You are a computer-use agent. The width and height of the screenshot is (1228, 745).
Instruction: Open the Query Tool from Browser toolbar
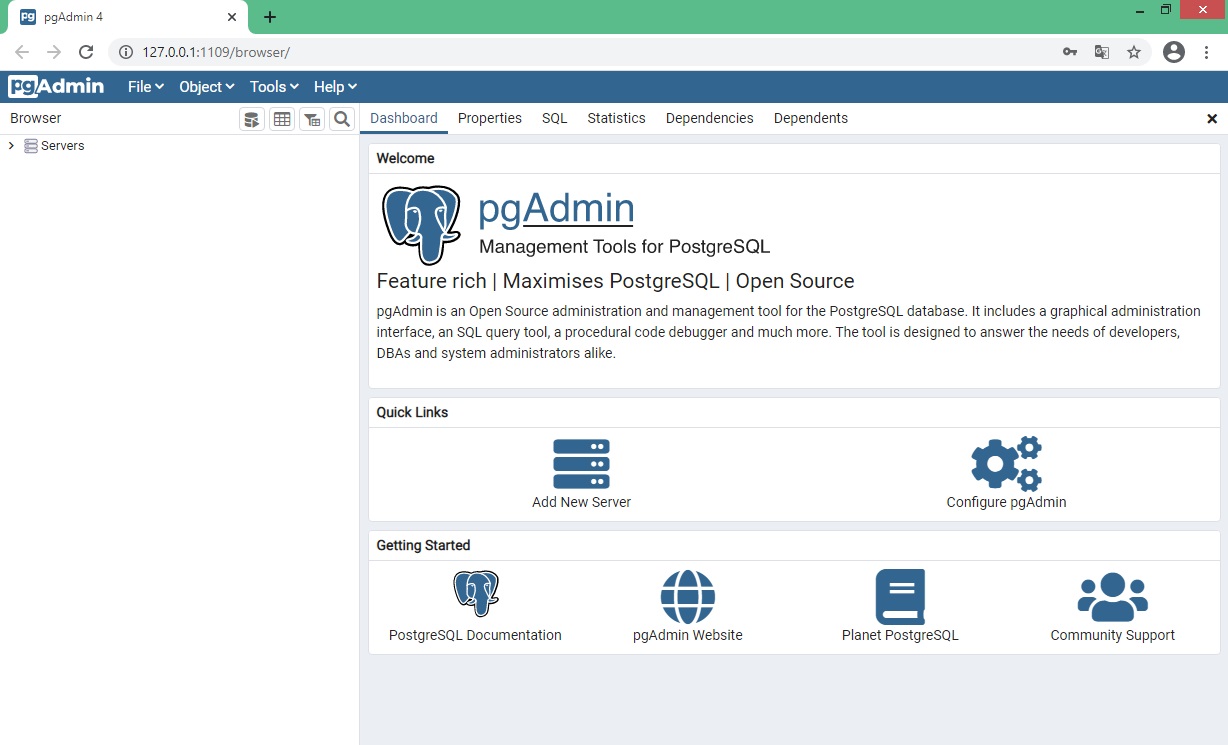coord(252,119)
